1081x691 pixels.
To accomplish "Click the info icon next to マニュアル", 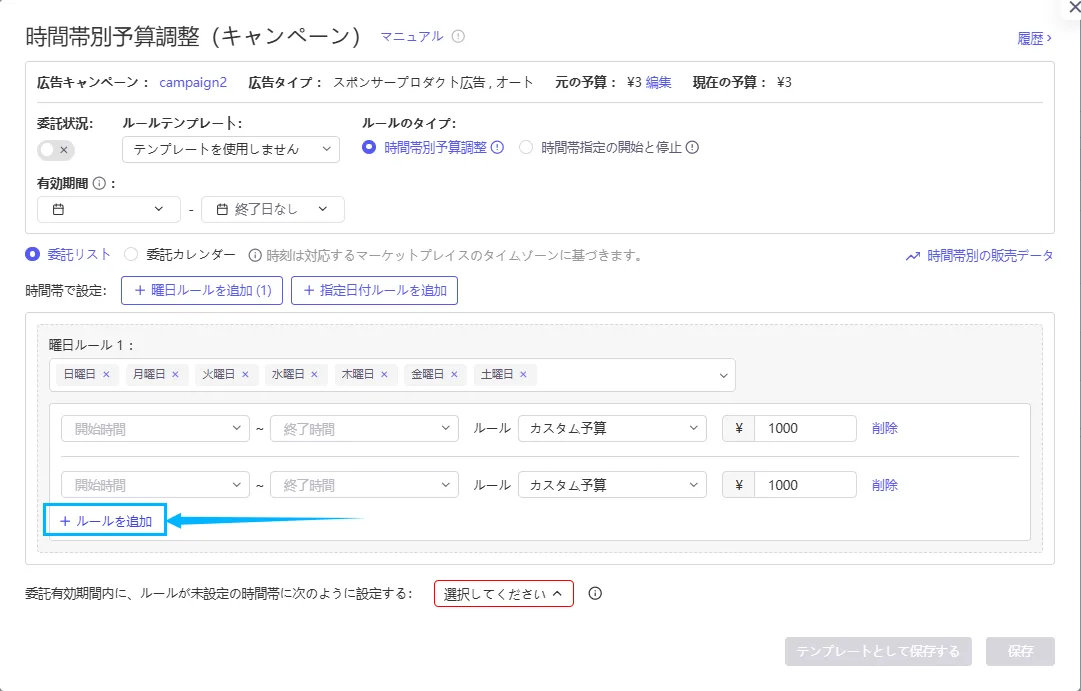I will (458, 37).
